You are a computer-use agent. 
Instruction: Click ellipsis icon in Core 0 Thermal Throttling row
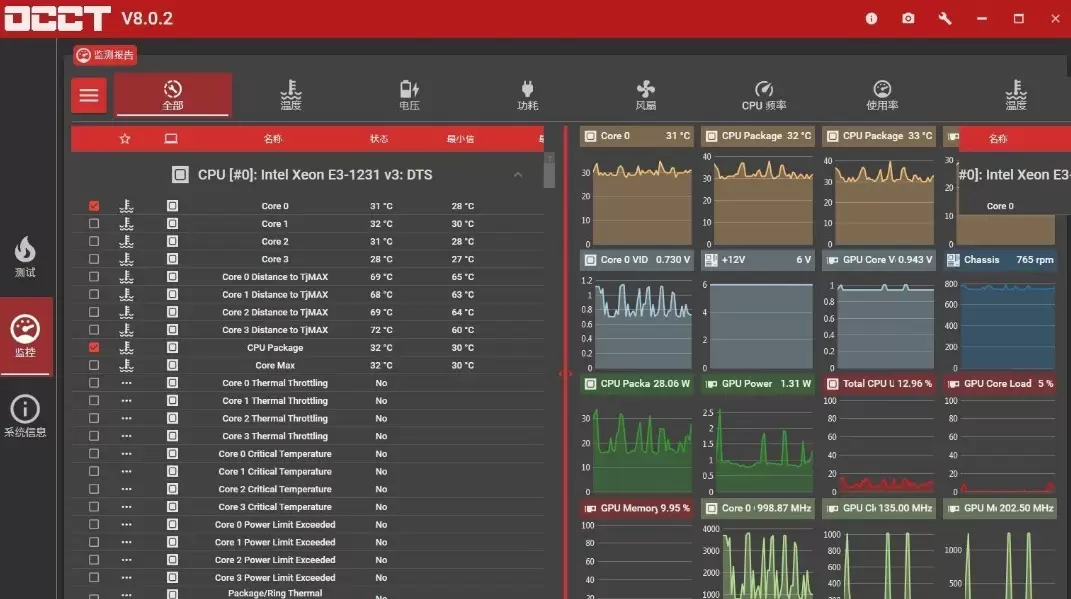pyautogui.click(x=126, y=383)
